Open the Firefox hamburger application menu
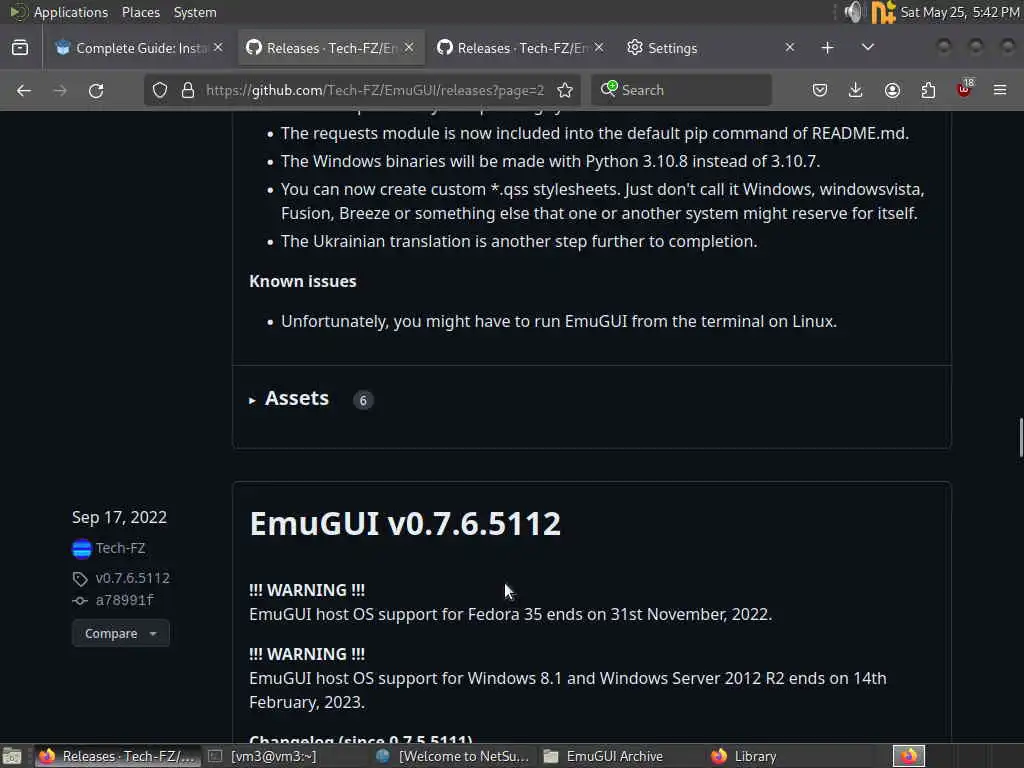 (1000, 90)
